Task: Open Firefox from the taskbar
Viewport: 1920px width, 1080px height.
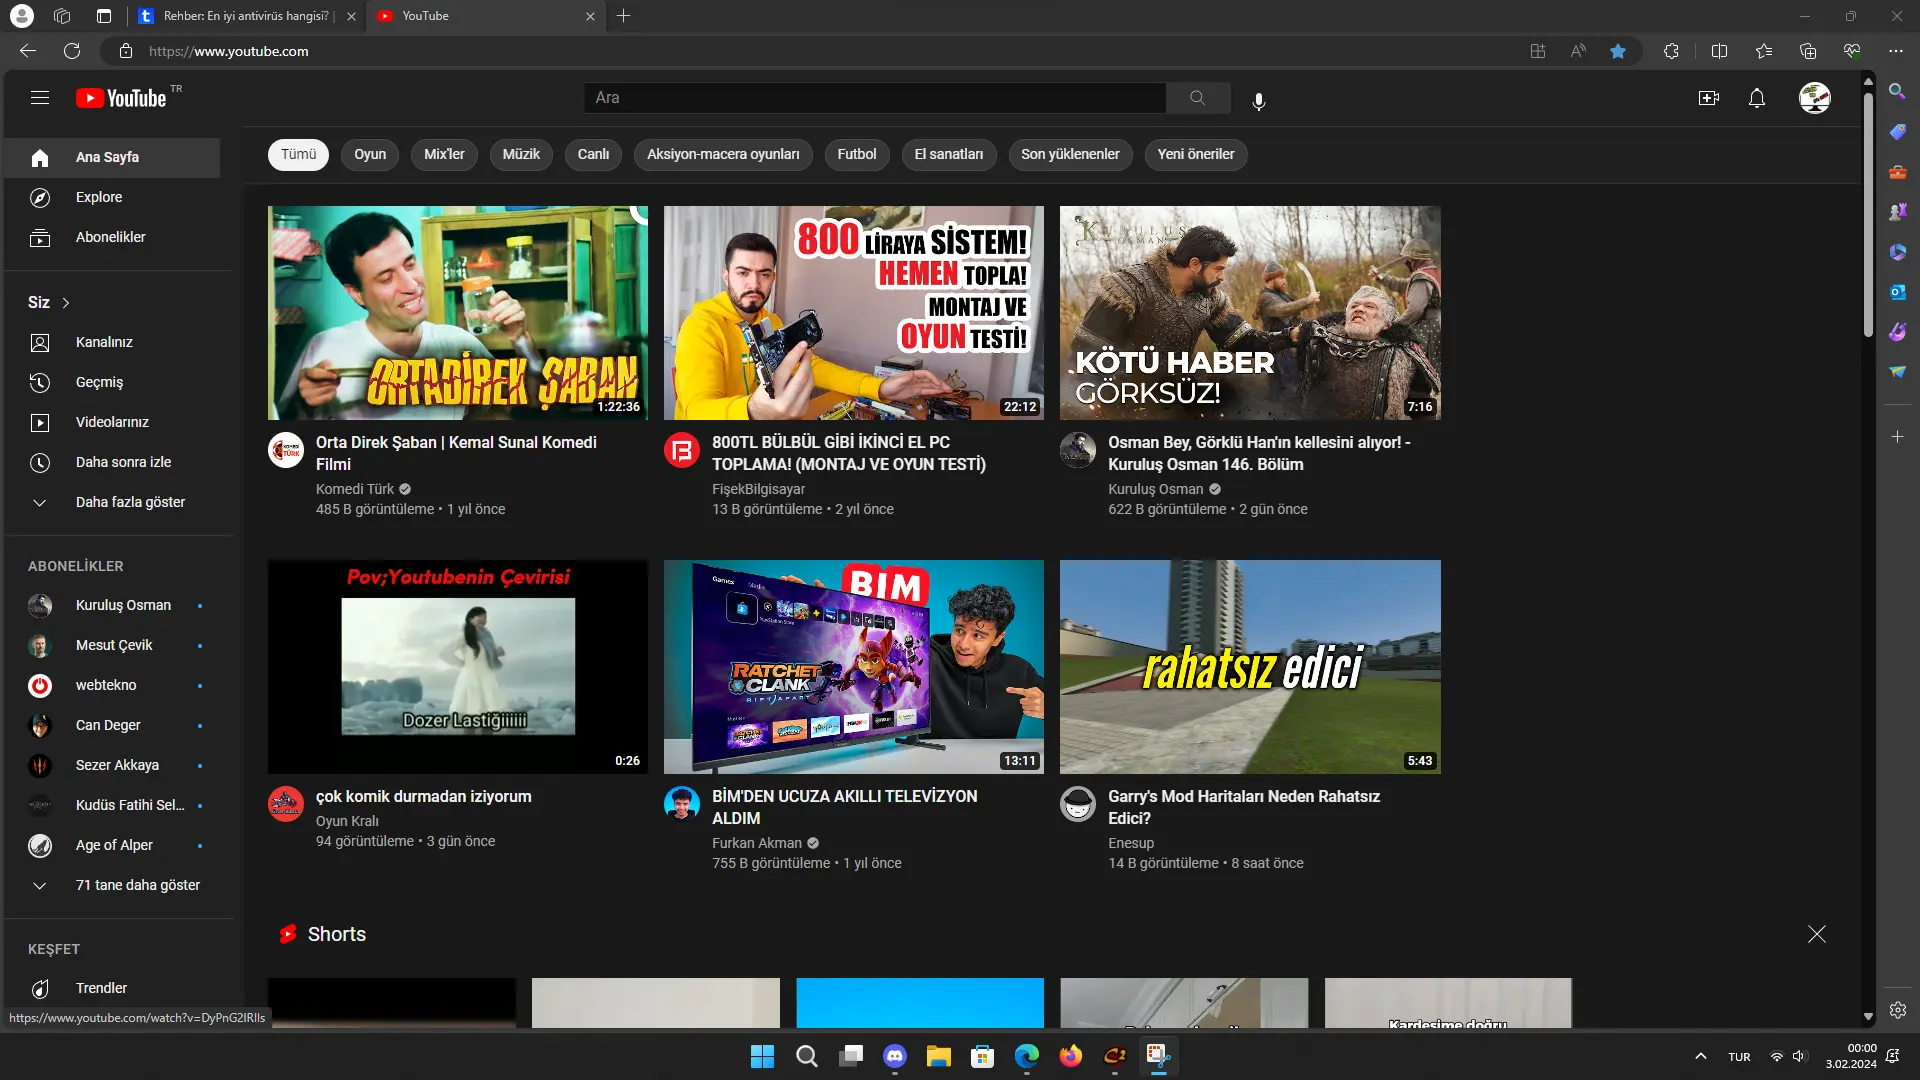Action: point(1071,1056)
